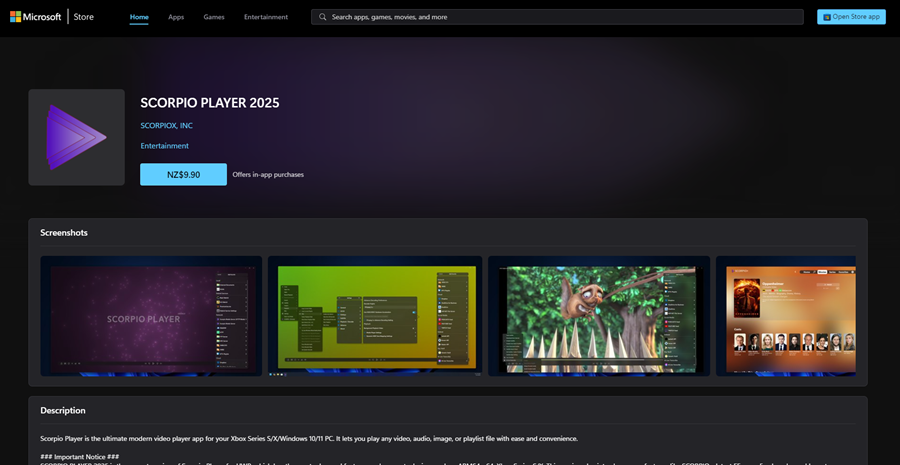Viewport: 900px width, 465px height.
Task: Open the first screenshot with the Scorpio Player logo
Action: click(151, 316)
